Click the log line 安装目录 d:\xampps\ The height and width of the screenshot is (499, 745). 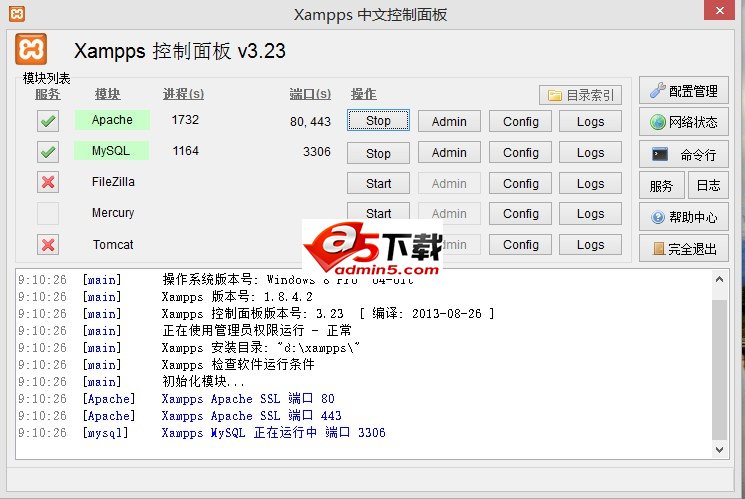click(260, 348)
